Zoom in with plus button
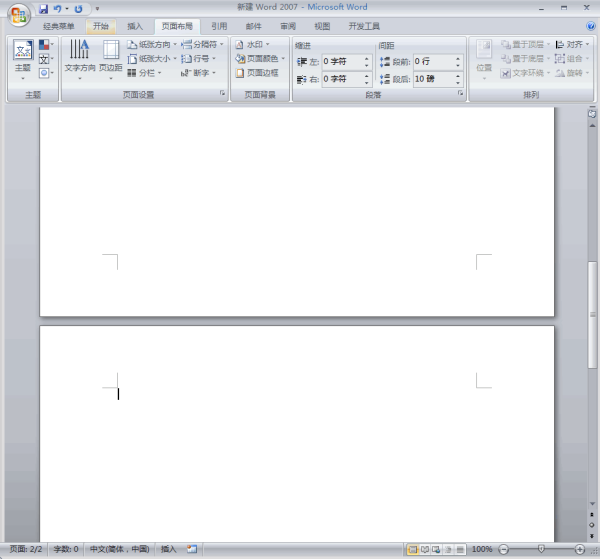Viewport: 600px width, 559px height. click(x=580, y=550)
